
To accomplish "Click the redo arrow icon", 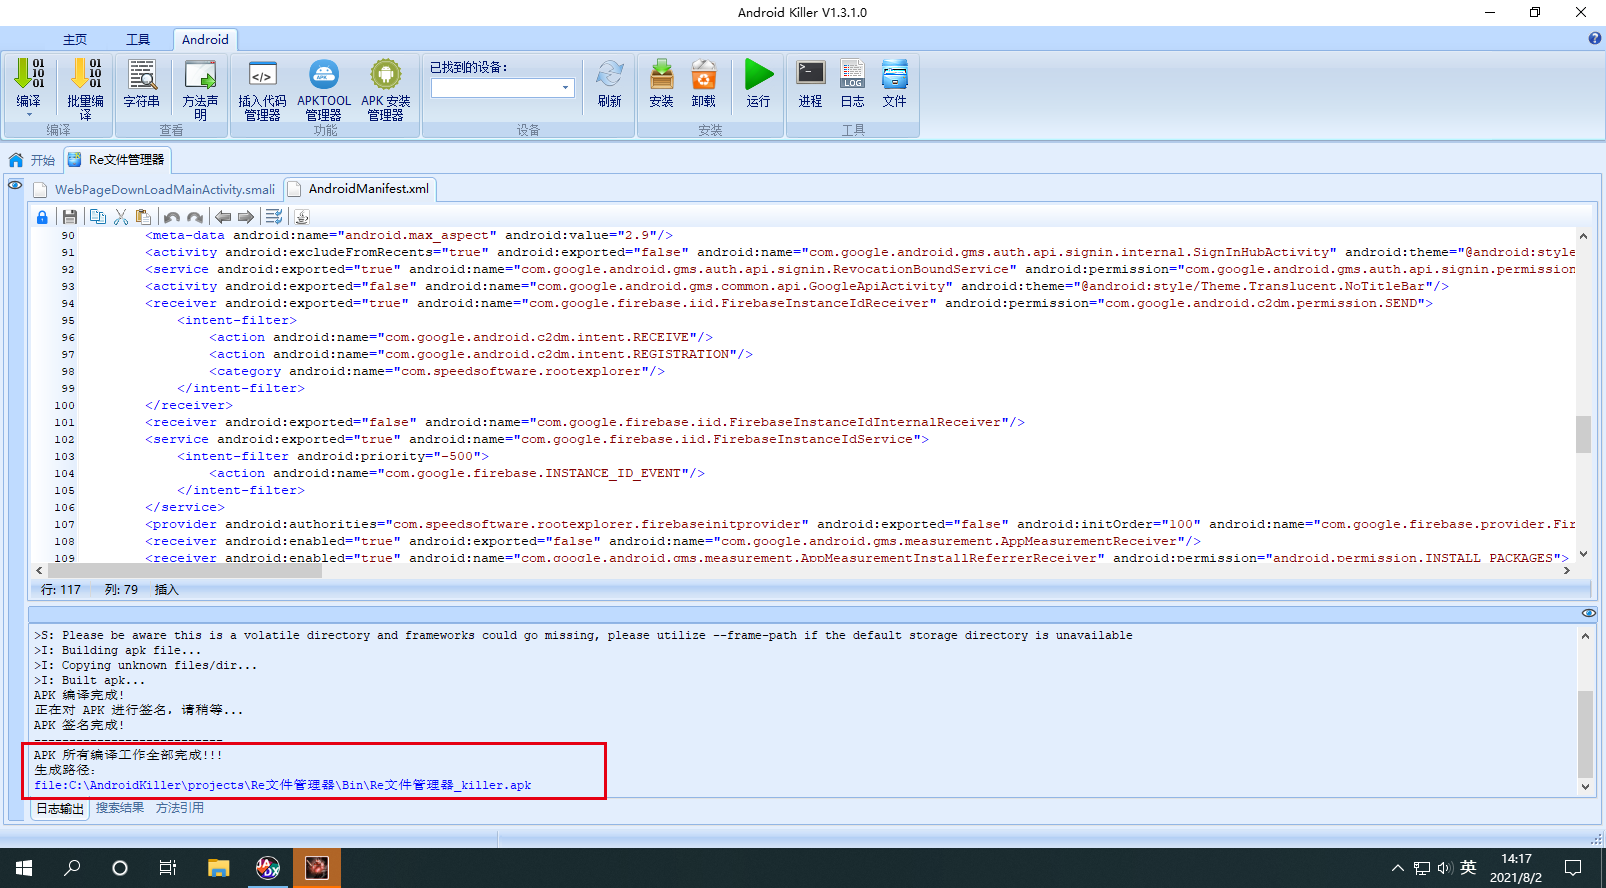I will [195, 217].
